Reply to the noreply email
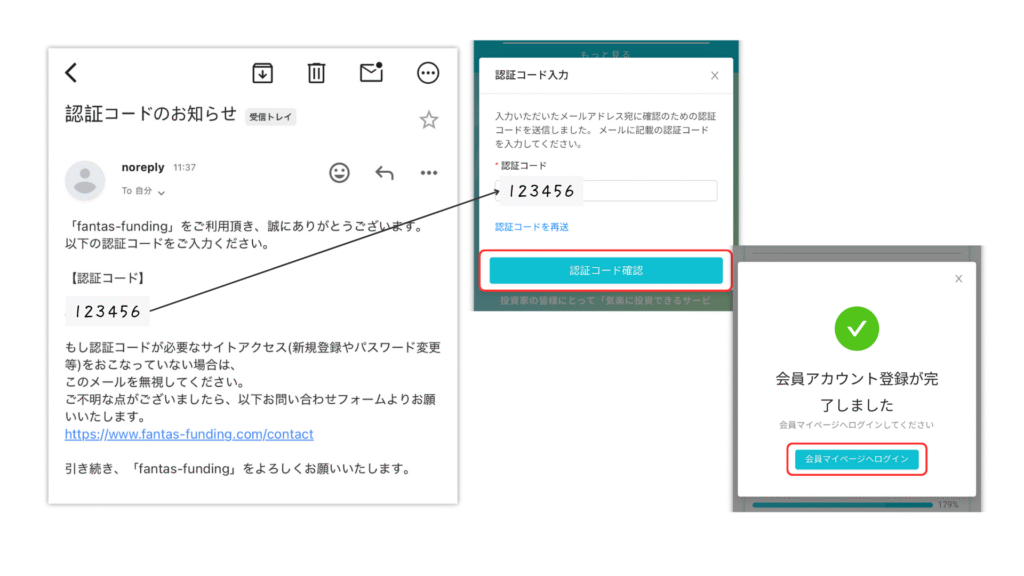Viewport: 1024px width, 576px height. [x=385, y=173]
